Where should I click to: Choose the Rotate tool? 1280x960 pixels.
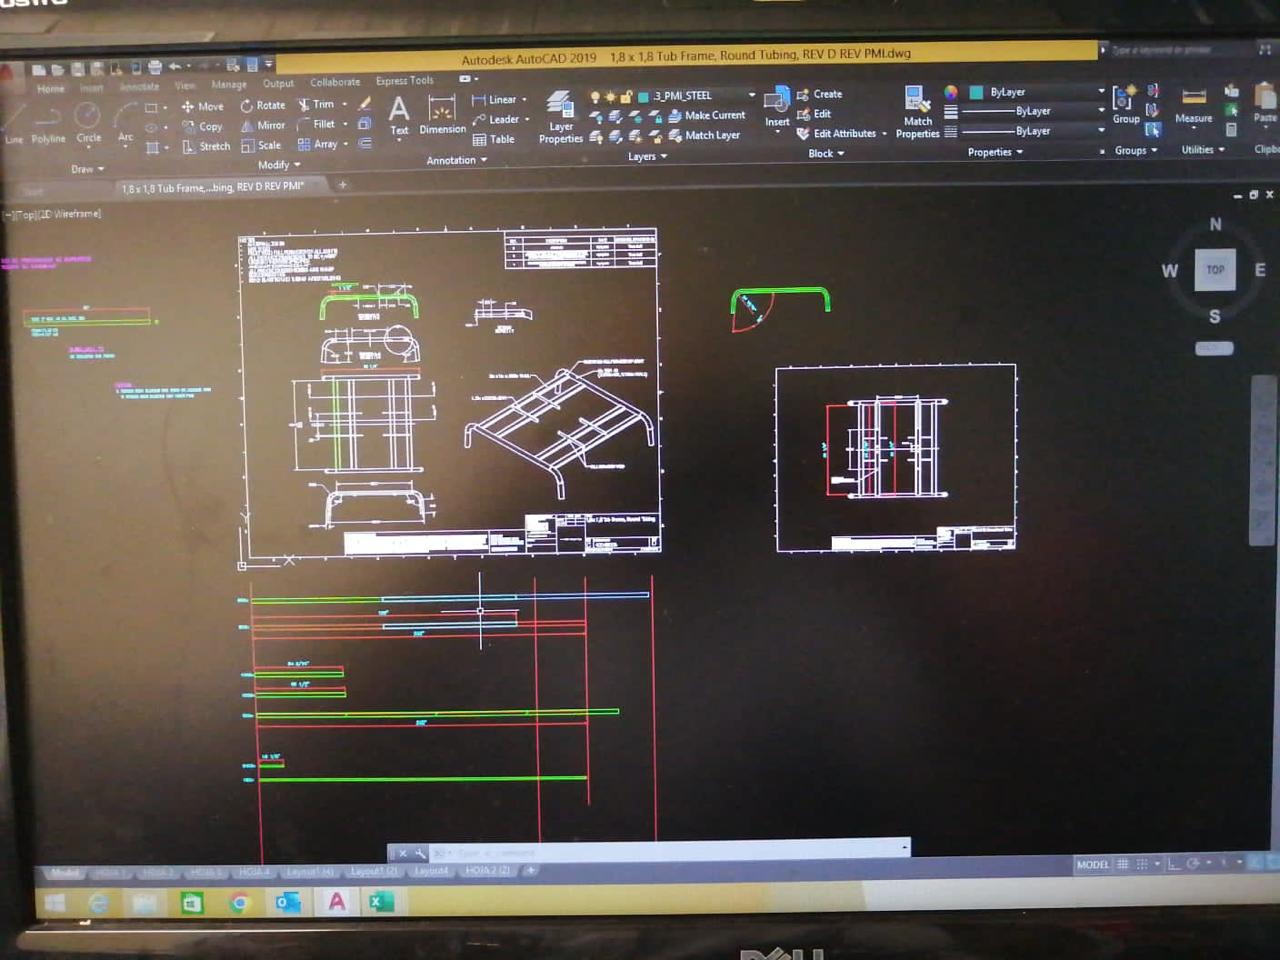pyautogui.click(x=262, y=105)
